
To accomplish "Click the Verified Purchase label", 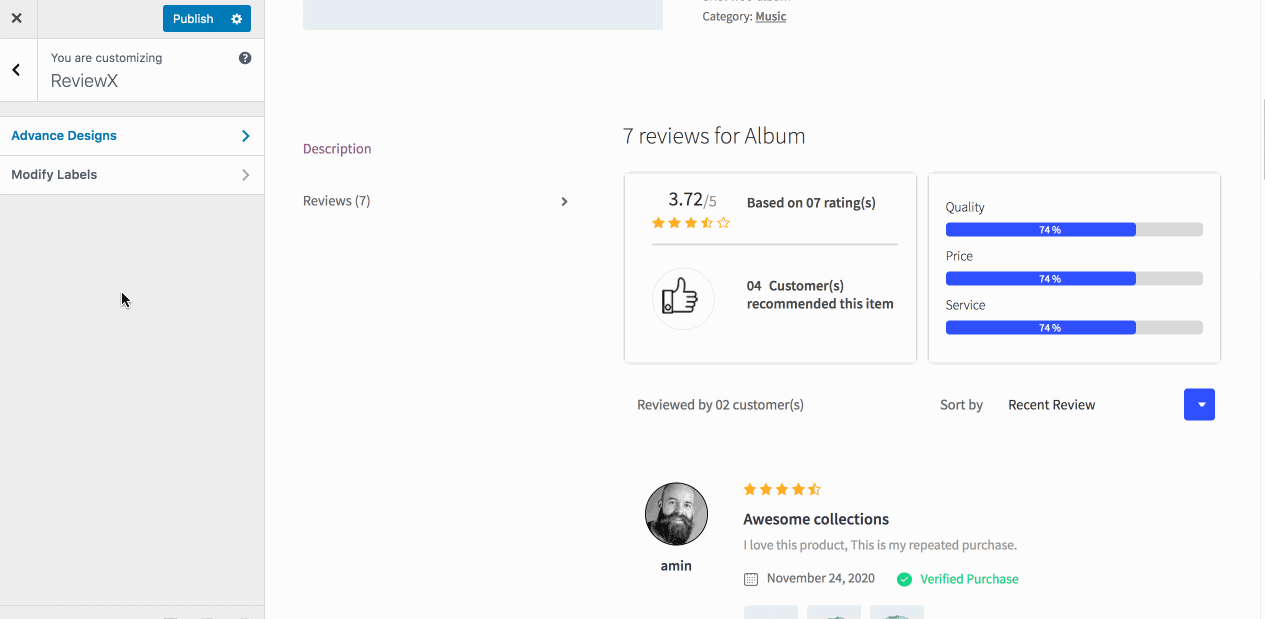I will 967,579.
